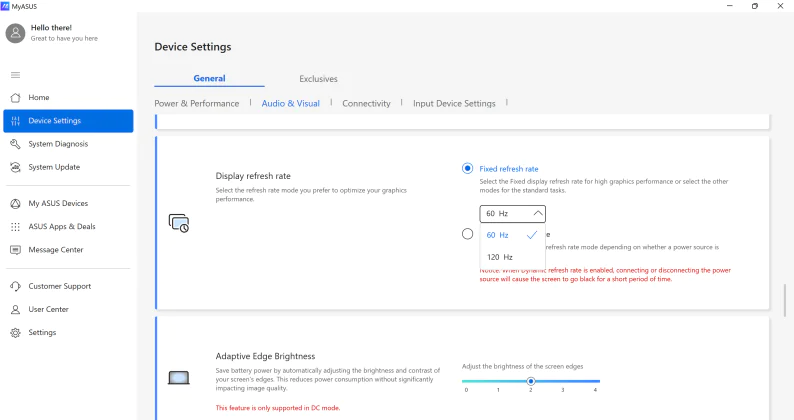Click the Customer Support headset icon
The image size is (794, 420).
click(16, 286)
